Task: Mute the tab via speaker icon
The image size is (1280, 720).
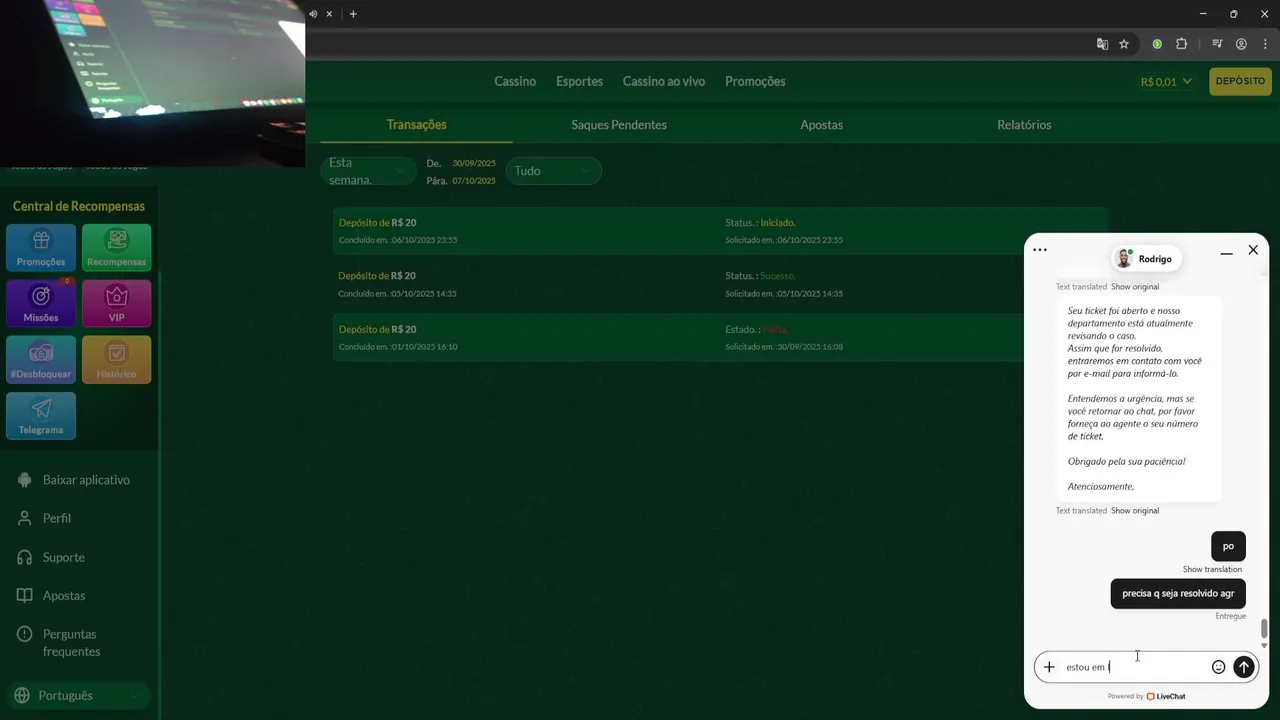Action: [313, 14]
